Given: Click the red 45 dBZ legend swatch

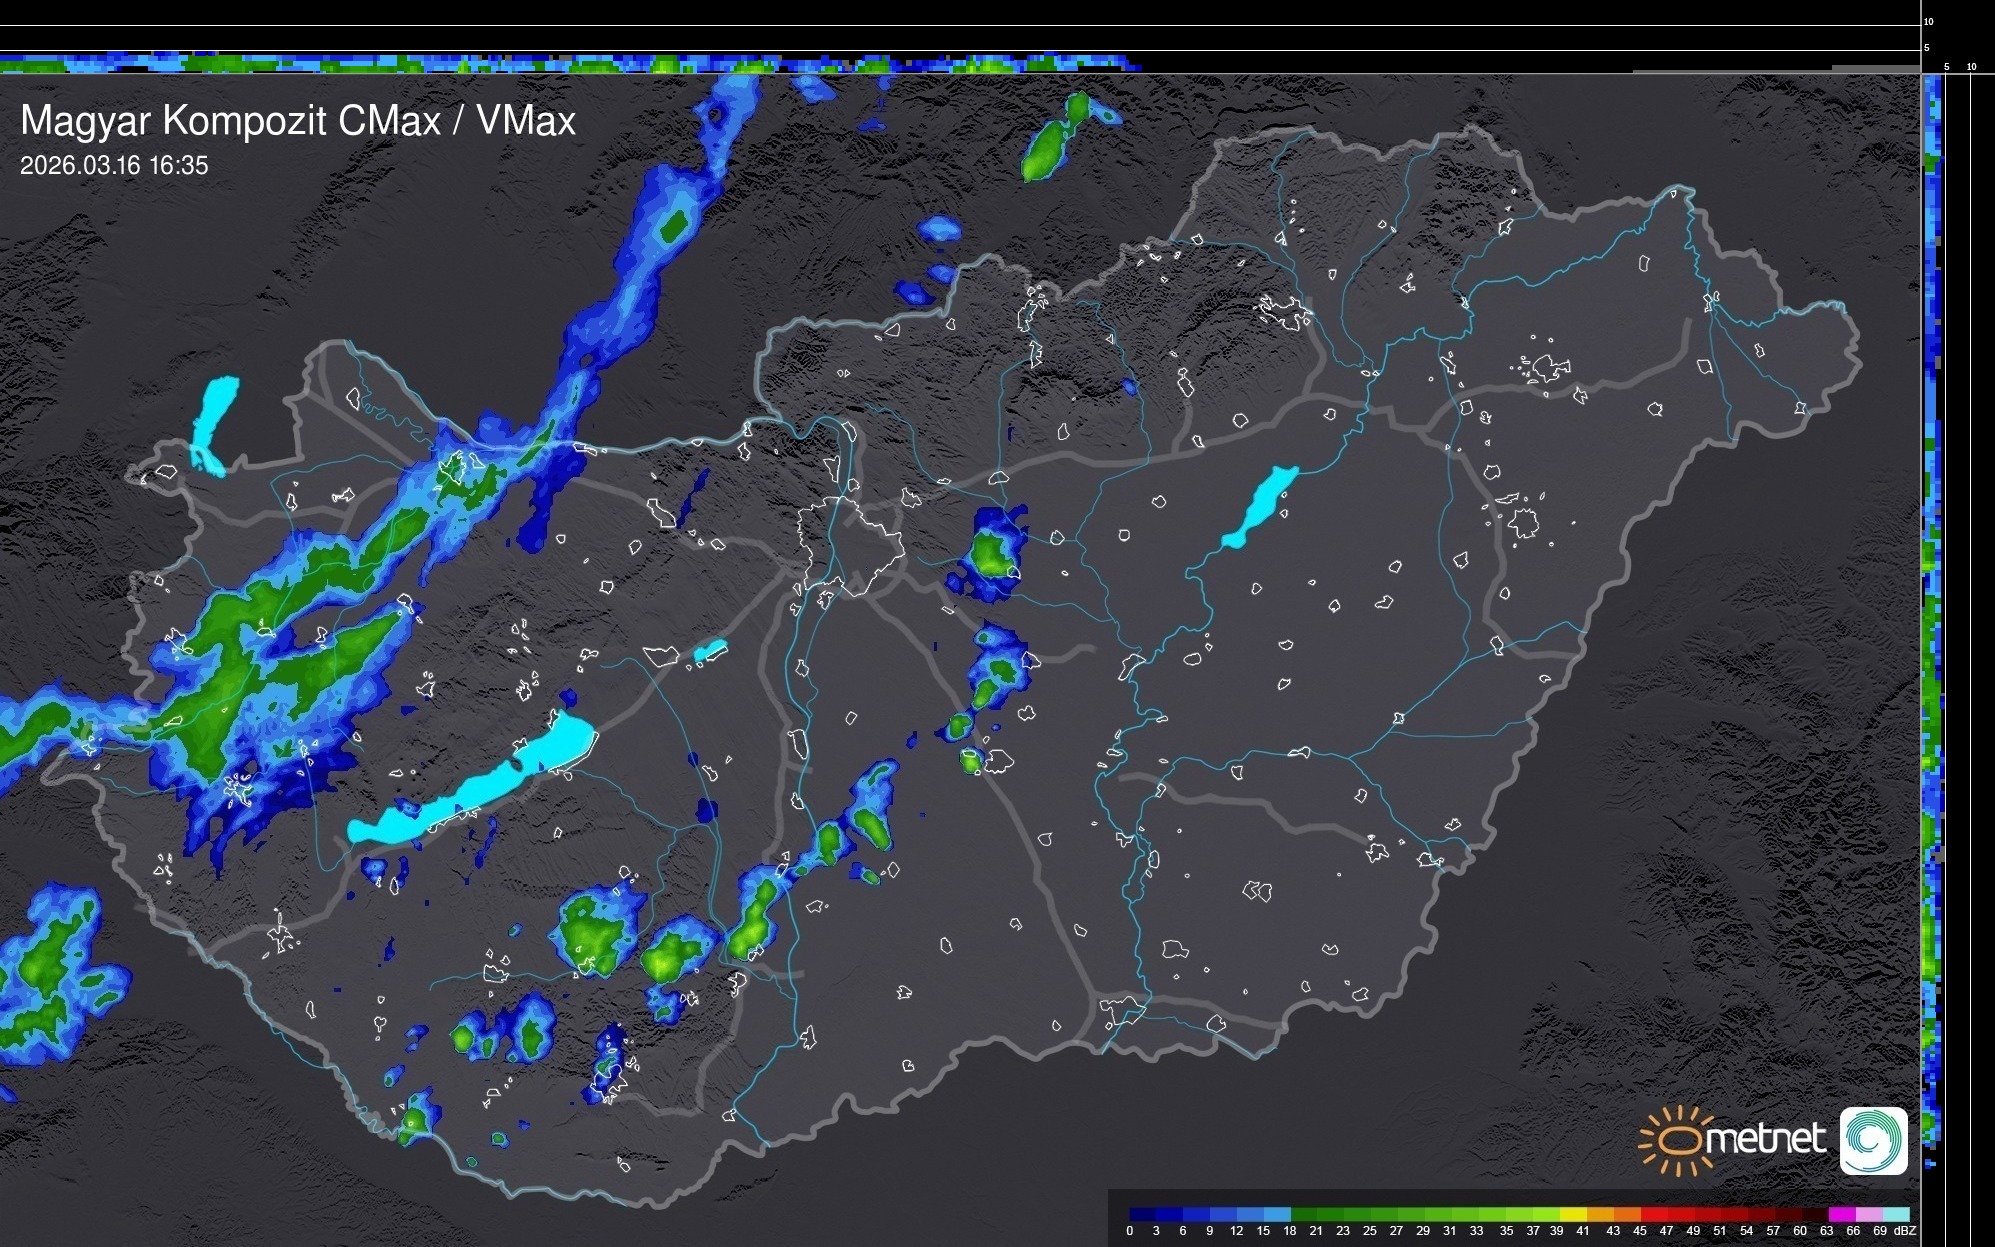Looking at the screenshot, I should [1653, 1214].
